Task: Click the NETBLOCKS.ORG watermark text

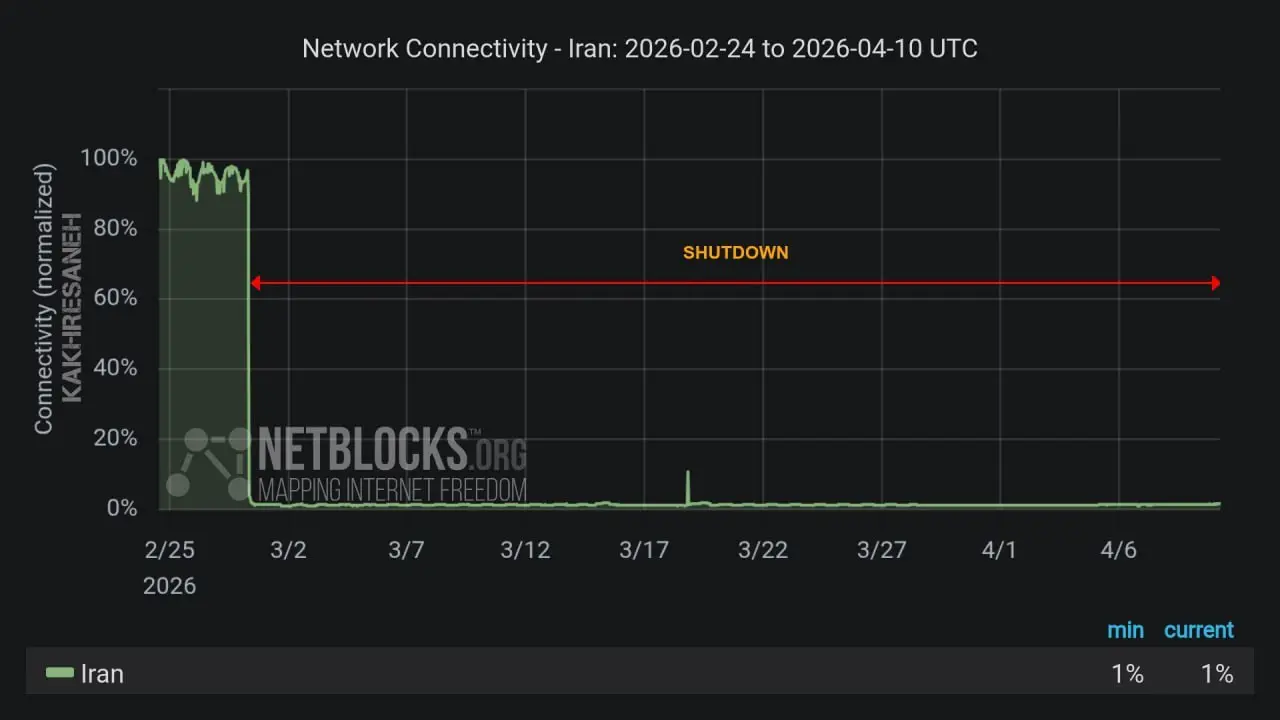Action: tap(392, 450)
